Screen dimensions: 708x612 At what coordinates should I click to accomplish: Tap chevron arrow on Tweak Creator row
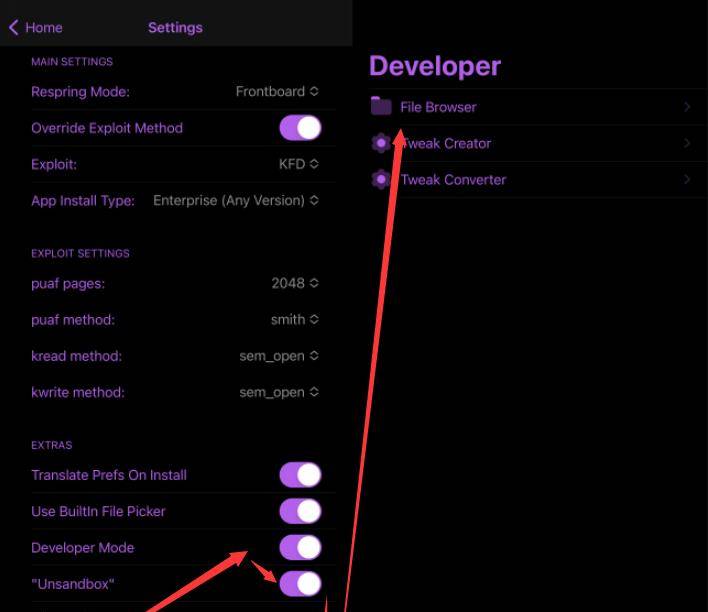(687, 143)
